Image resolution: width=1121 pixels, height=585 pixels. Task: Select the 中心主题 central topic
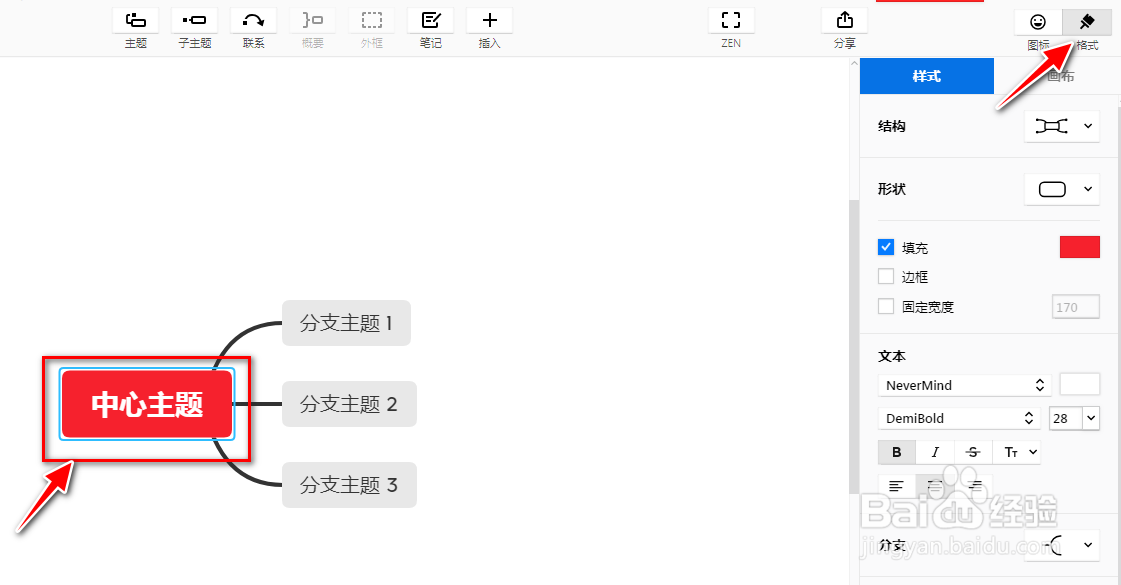[x=147, y=404]
